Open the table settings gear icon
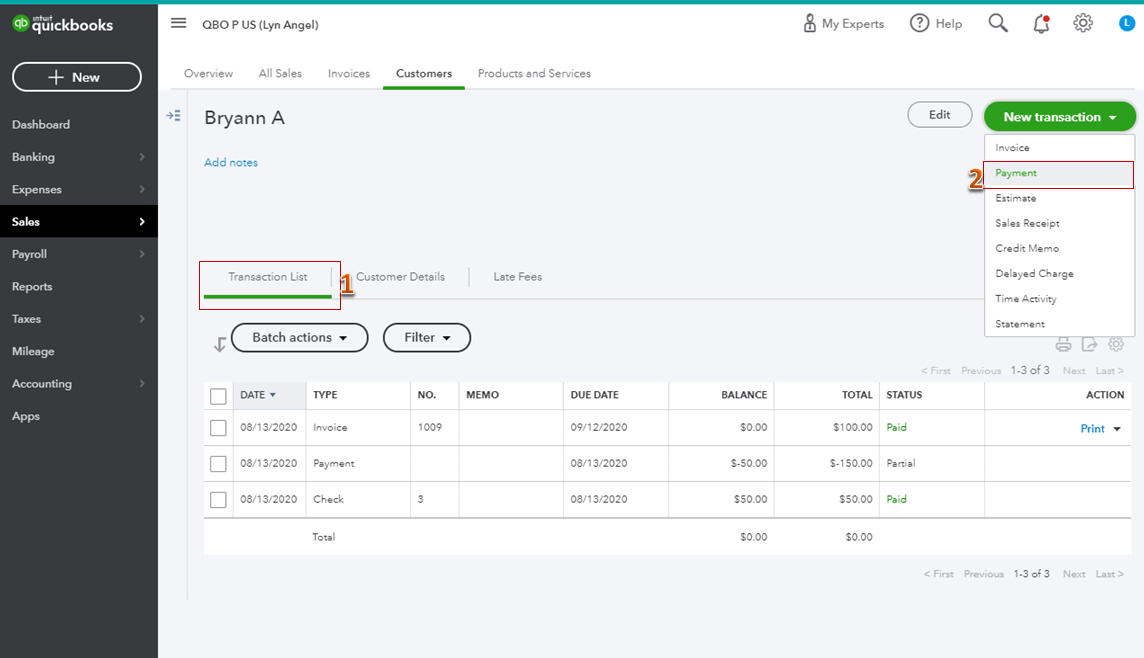 click(1116, 344)
